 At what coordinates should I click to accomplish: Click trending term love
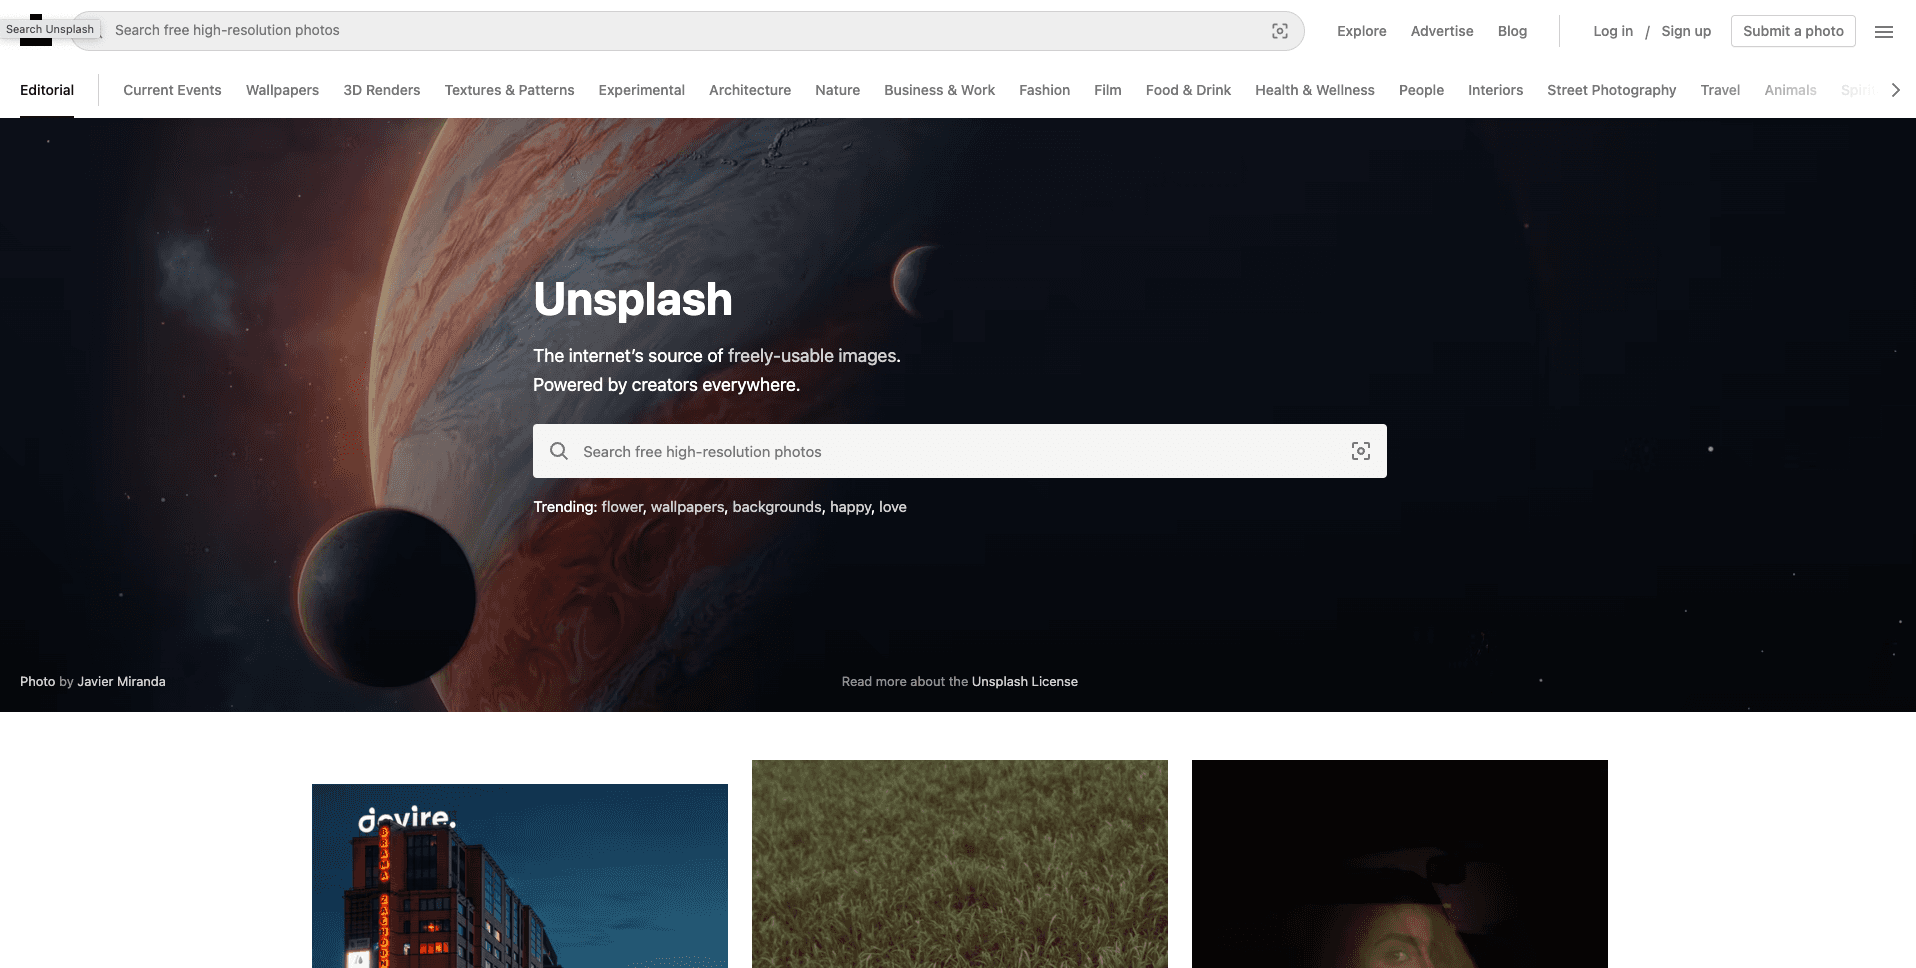[x=893, y=507]
